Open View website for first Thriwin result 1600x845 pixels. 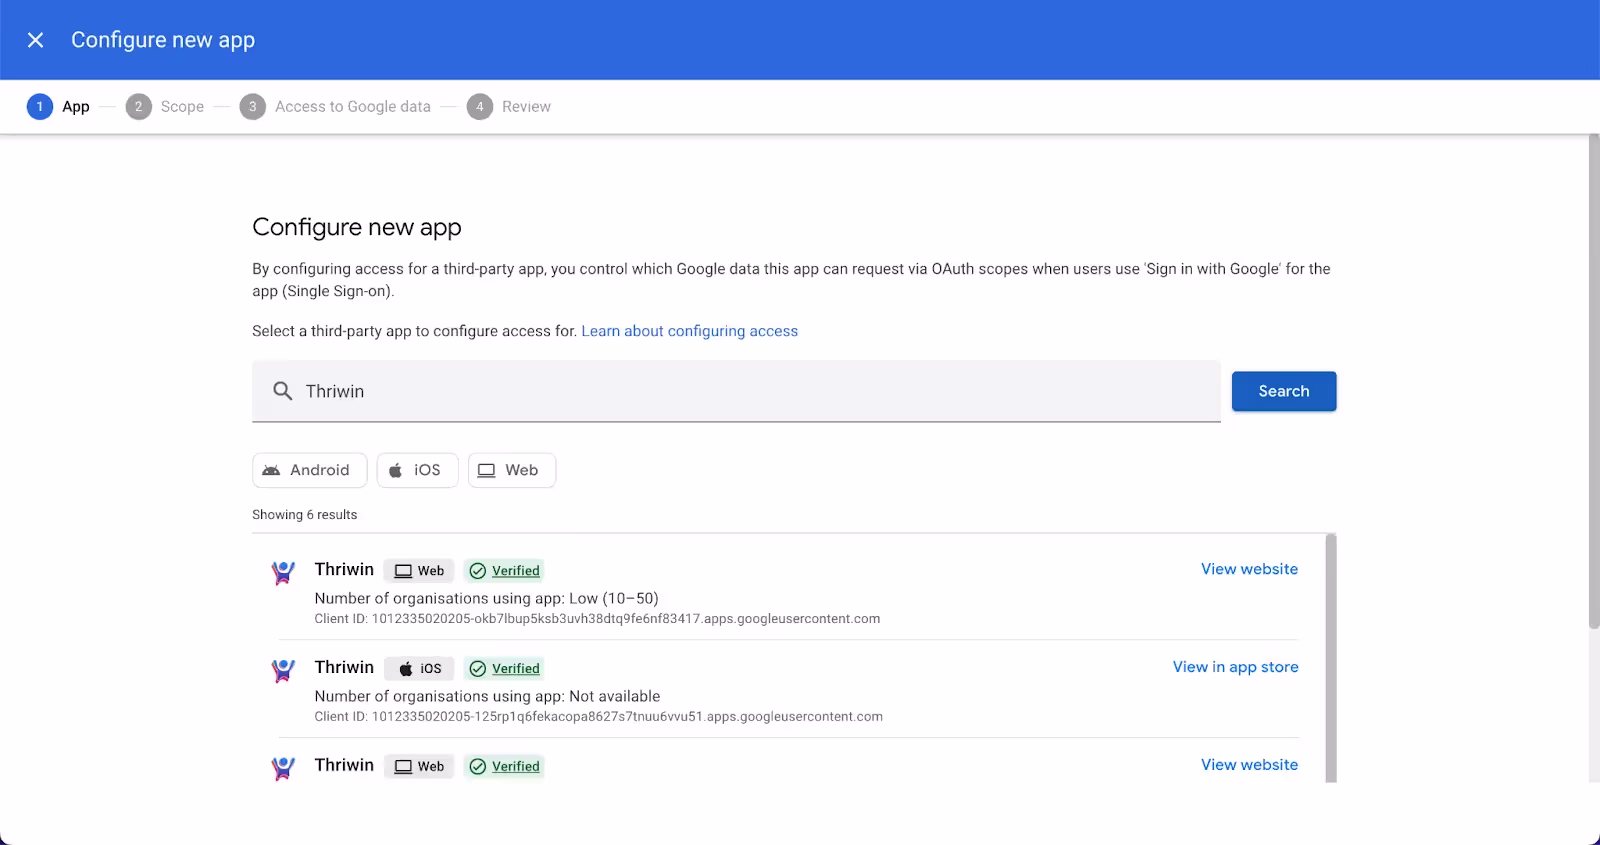point(1249,569)
